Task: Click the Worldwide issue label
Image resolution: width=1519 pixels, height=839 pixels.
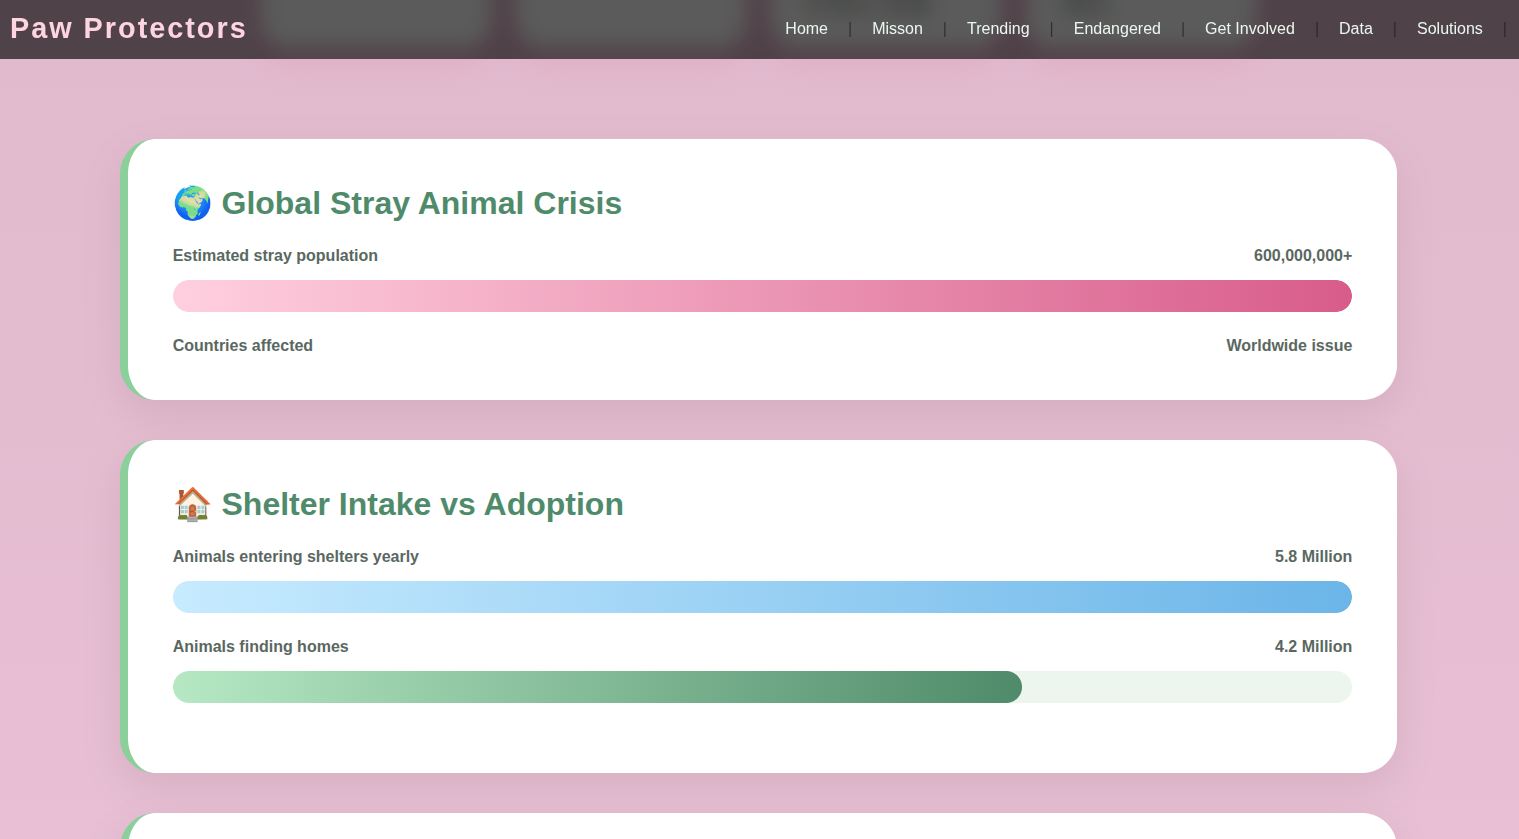Action: (1289, 346)
